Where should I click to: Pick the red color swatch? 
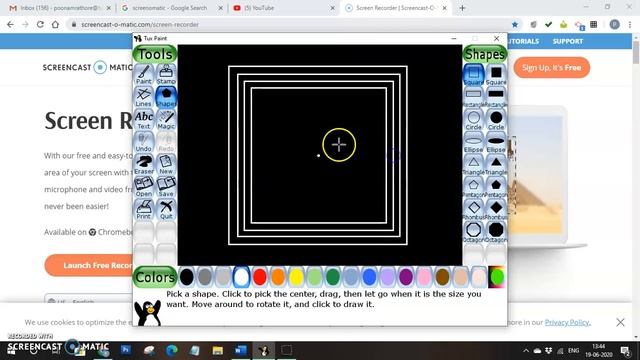[x=260, y=277]
